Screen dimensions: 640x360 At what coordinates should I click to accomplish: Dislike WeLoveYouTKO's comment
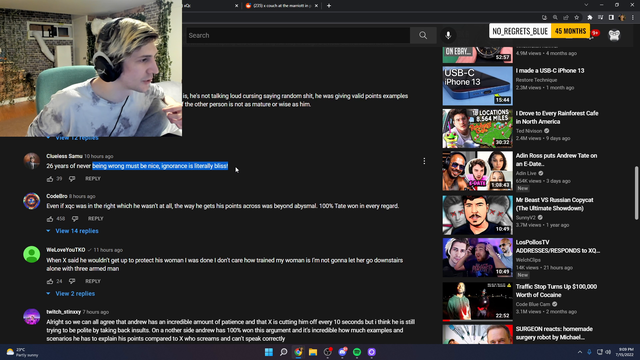pyautogui.click(x=72, y=281)
